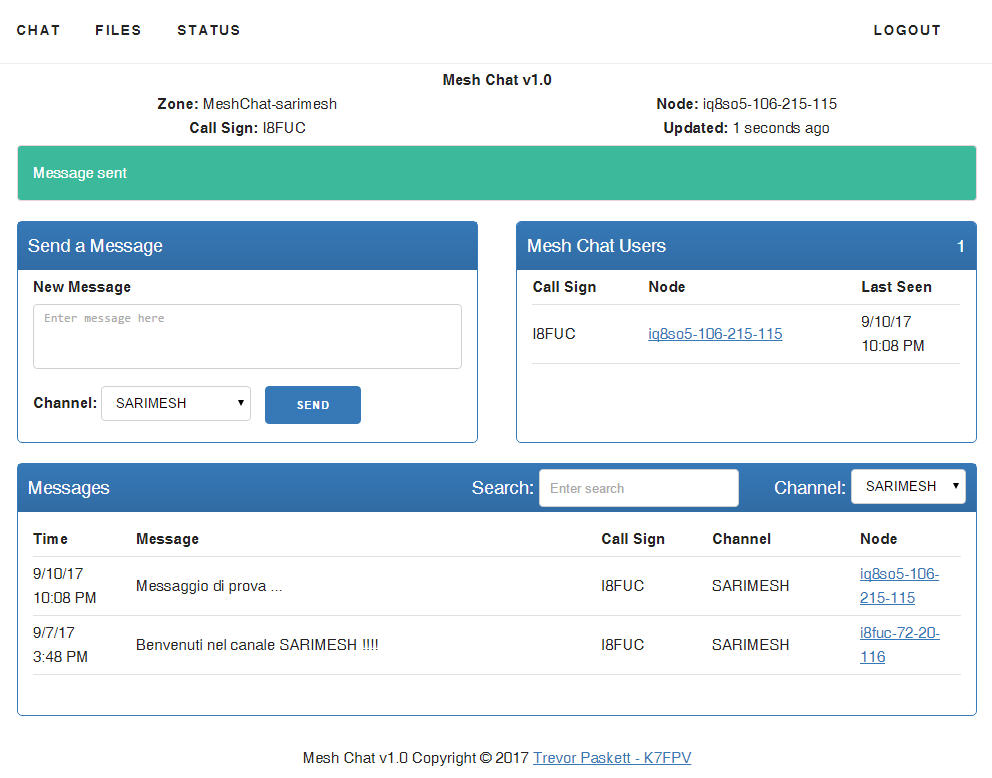Screen dimensions: 992x778
Task: Open Trevor Paskett - K7FPV footer link
Action: [612, 758]
